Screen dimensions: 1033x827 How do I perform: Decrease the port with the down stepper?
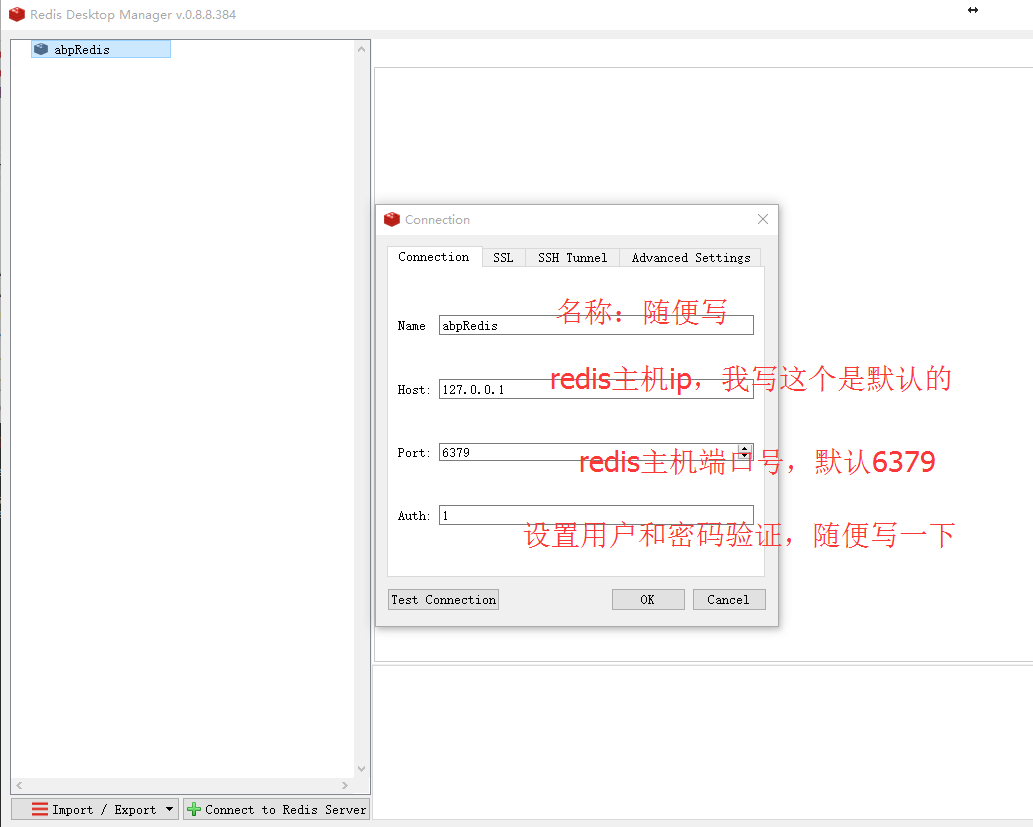[x=745, y=456]
